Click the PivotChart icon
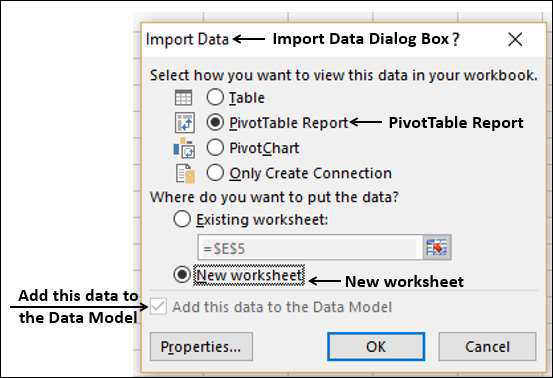 184,148
